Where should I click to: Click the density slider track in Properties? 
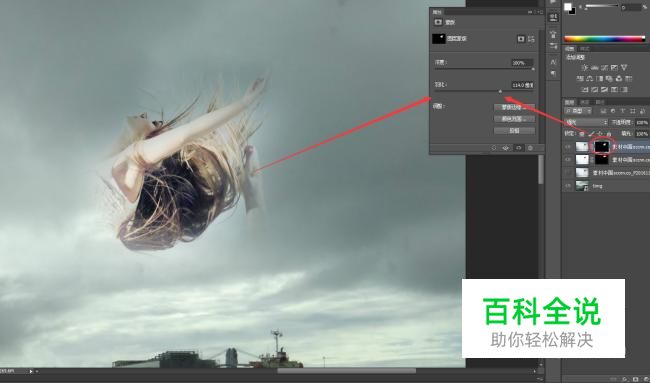(x=484, y=68)
